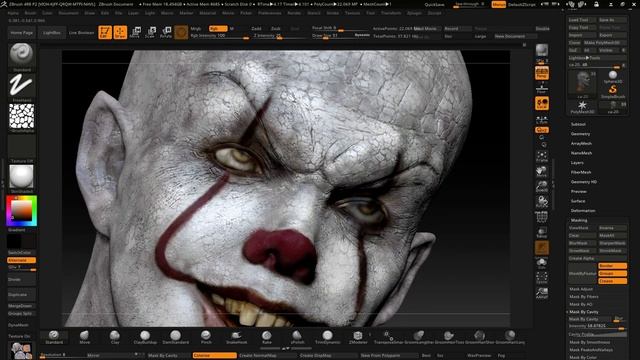
Task: Select the Move transform icon
Action: click(135, 32)
